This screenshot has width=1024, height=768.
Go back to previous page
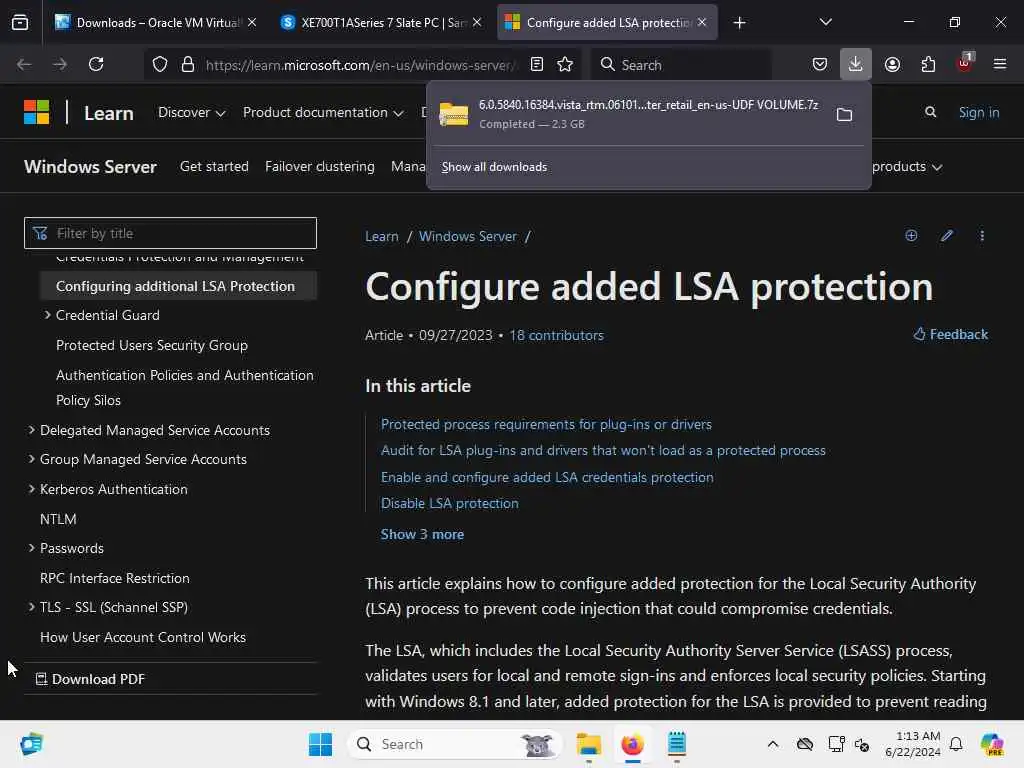tap(24, 64)
